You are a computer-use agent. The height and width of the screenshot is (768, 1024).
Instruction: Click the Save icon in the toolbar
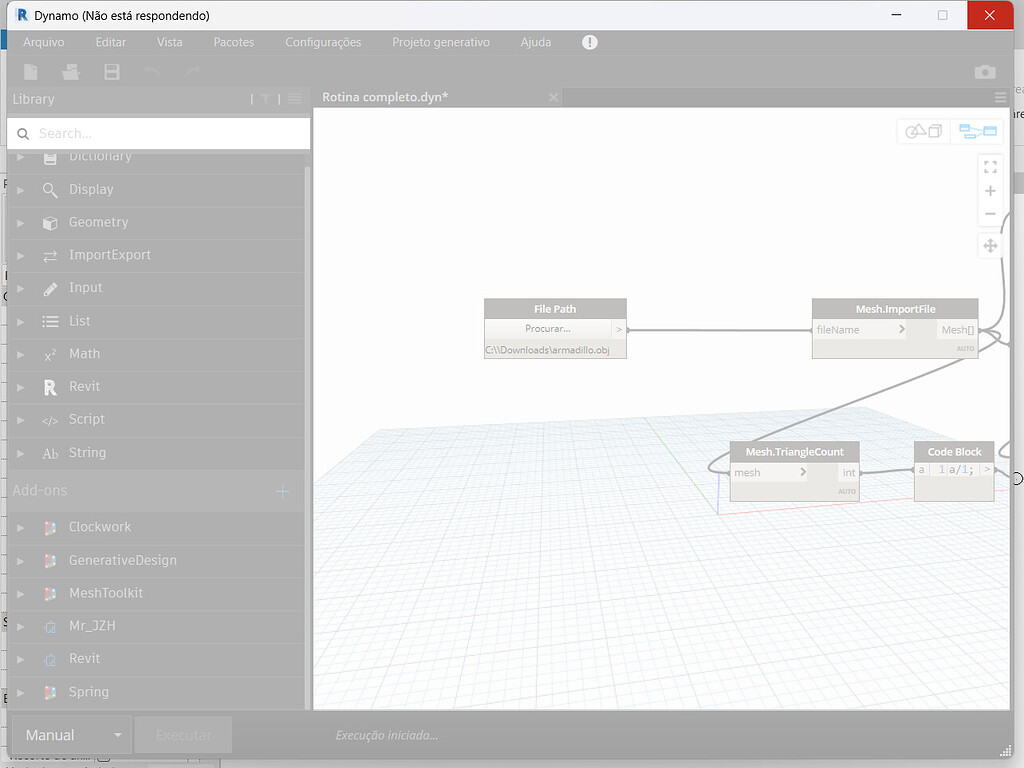point(111,71)
